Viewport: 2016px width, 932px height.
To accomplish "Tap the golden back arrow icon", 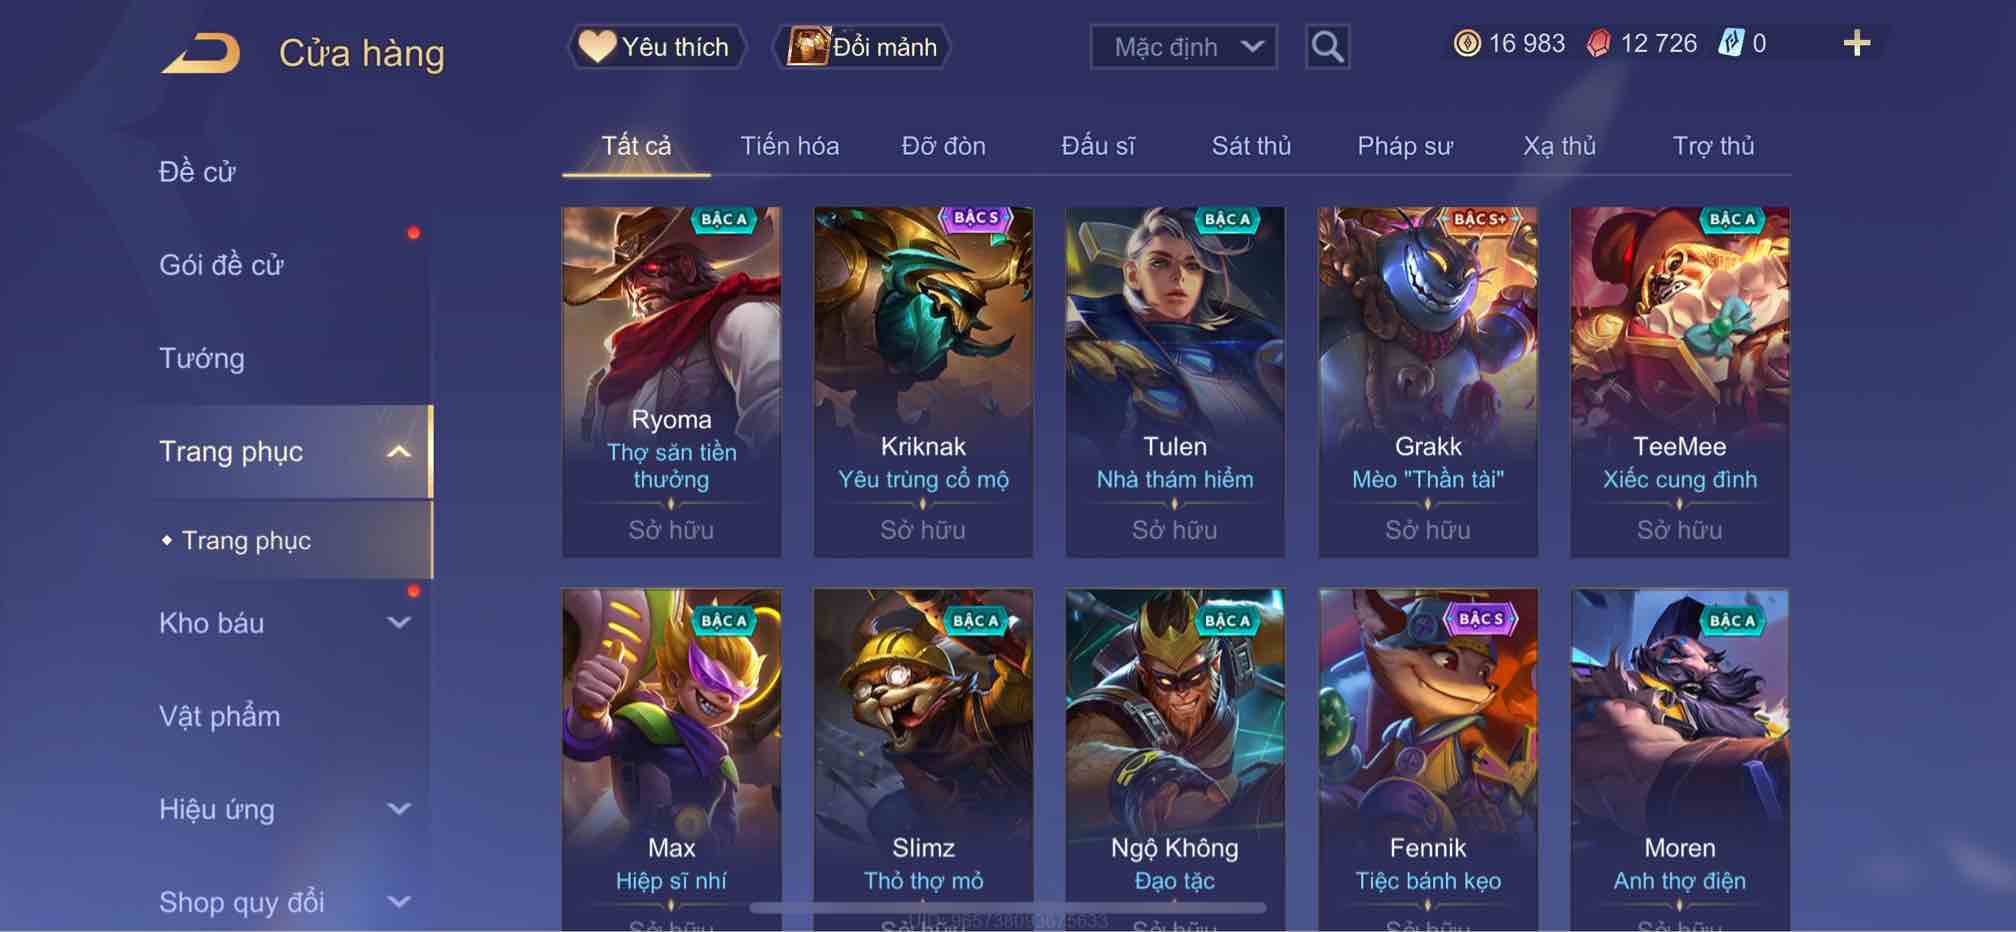I will pos(202,53).
